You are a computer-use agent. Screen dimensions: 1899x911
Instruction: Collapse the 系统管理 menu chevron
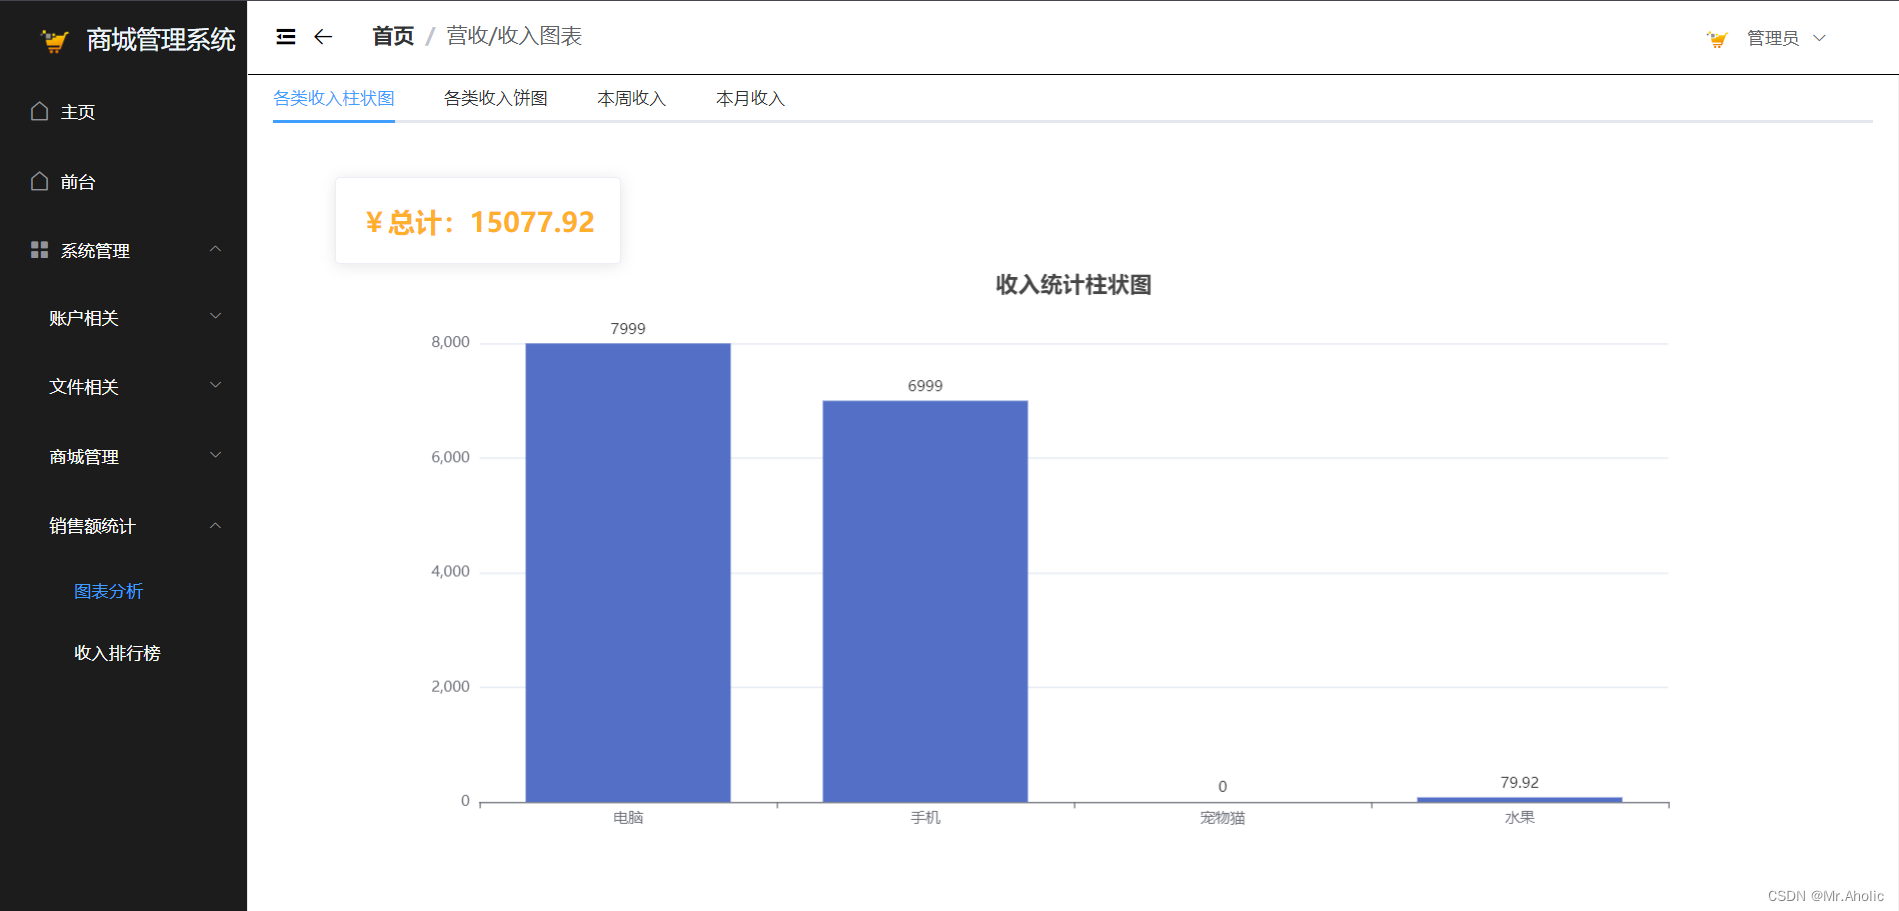click(215, 249)
